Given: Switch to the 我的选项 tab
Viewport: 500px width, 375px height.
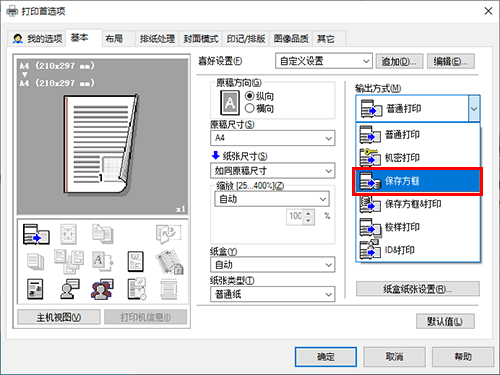Looking at the screenshot, I should pyautogui.click(x=37, y=39).
